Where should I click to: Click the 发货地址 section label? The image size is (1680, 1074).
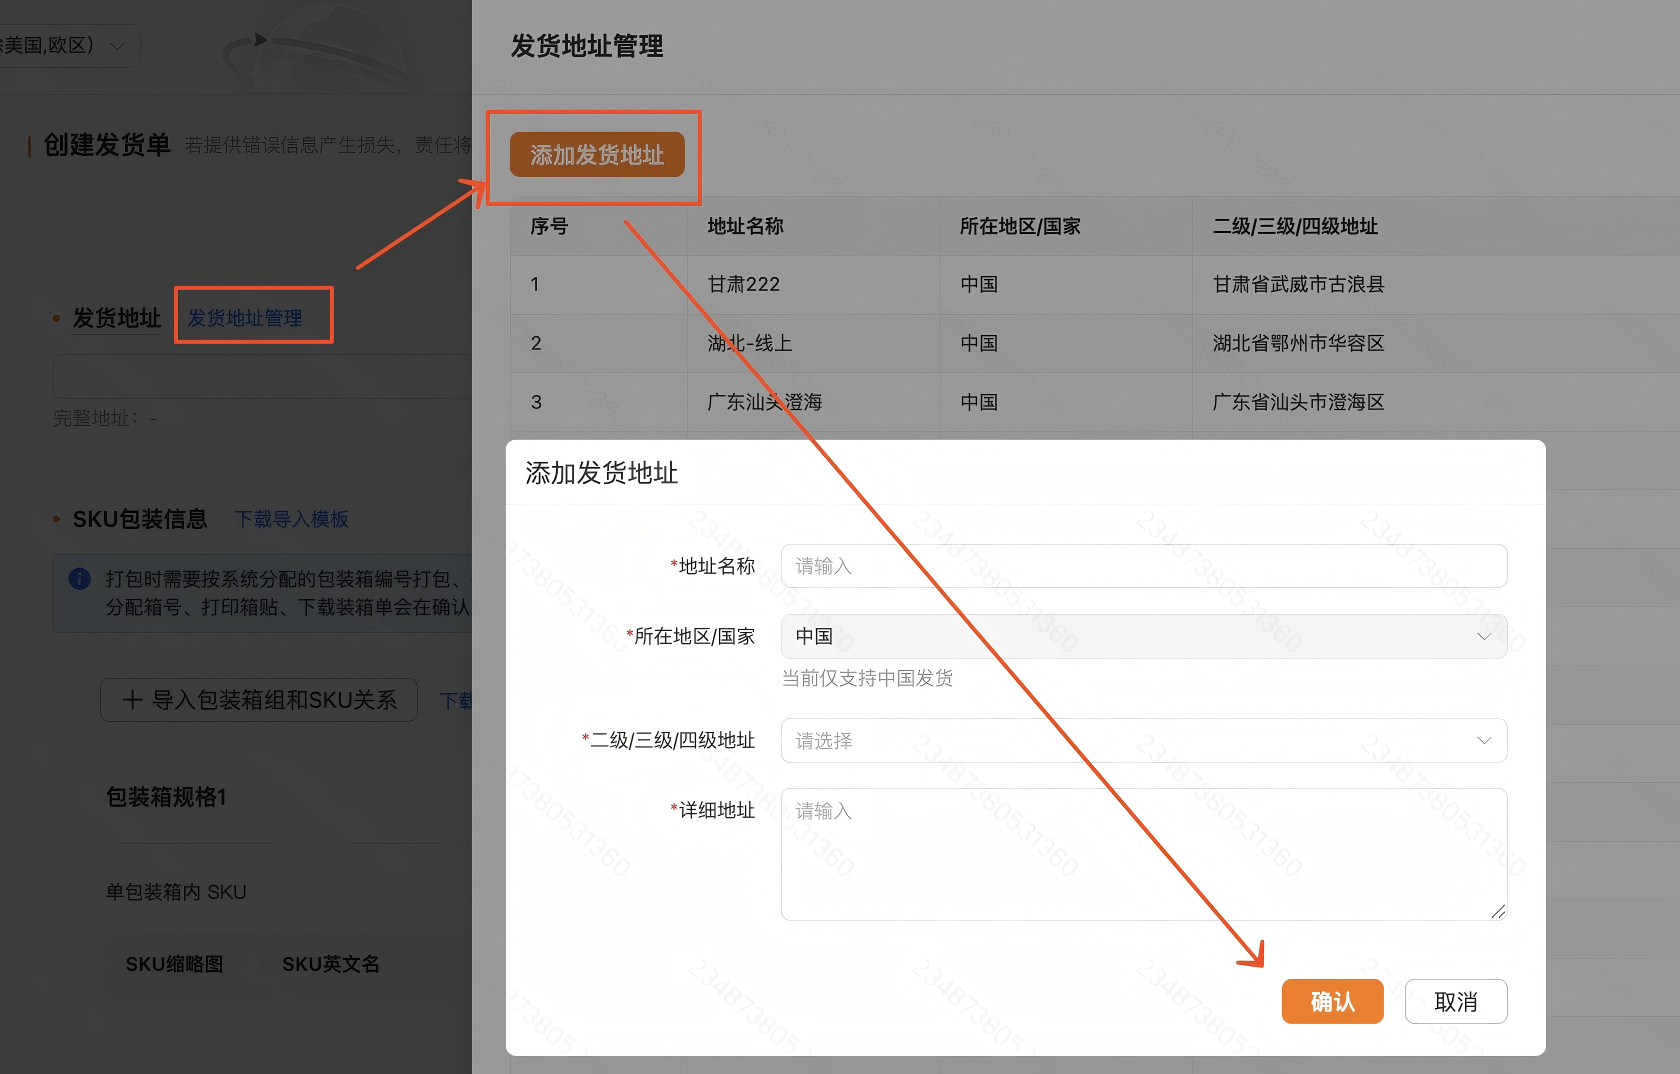click(115, 318)
